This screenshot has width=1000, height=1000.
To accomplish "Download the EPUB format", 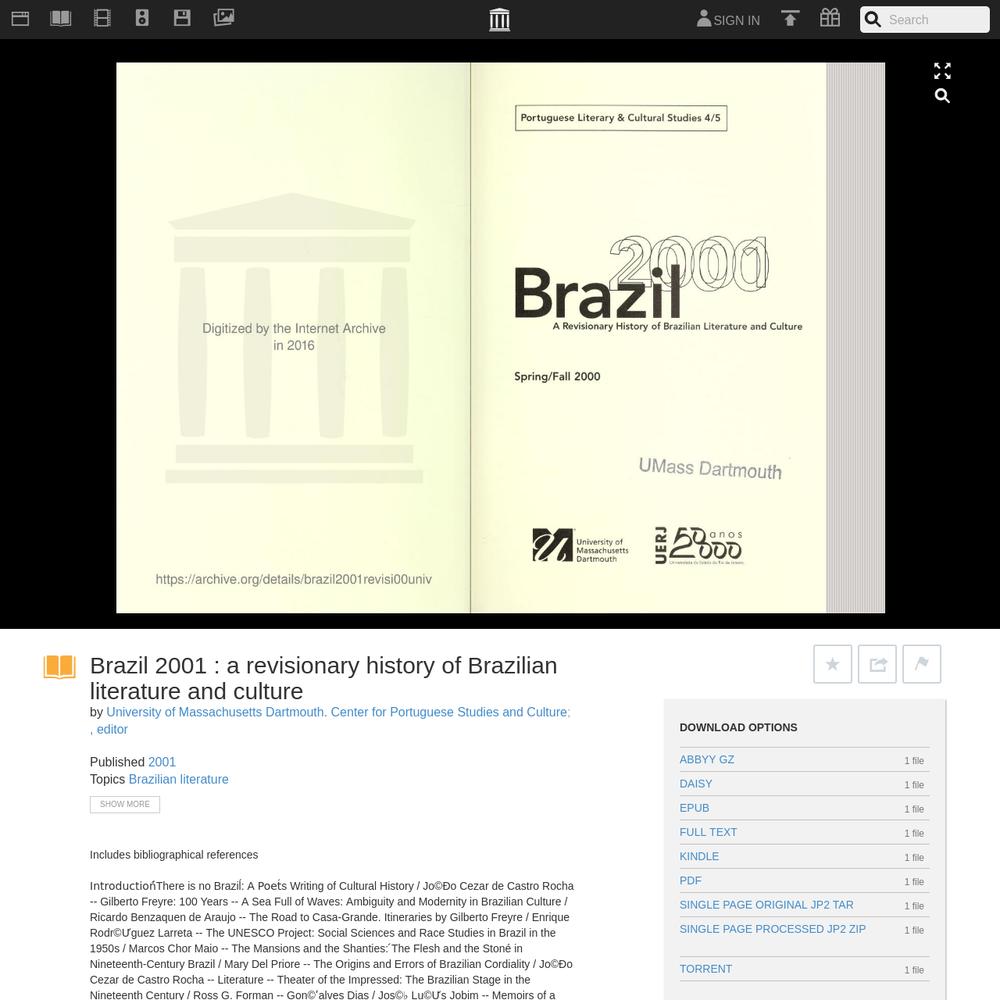I will click(695, 808).
